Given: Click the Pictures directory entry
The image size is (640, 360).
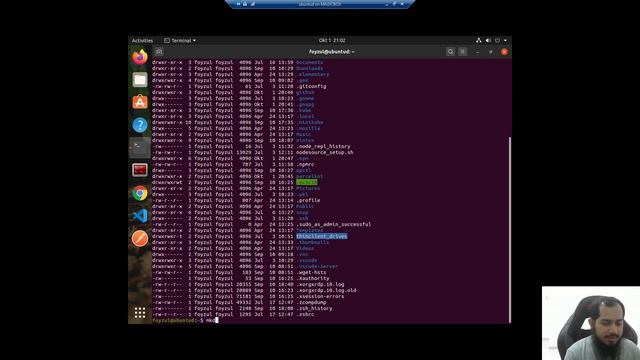Looking at the screenshot, I should click(308, 188).
